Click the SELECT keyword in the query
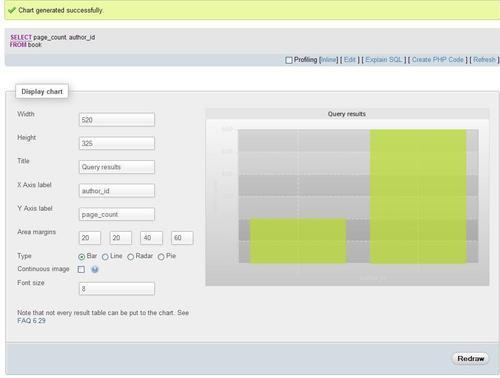 21,37
